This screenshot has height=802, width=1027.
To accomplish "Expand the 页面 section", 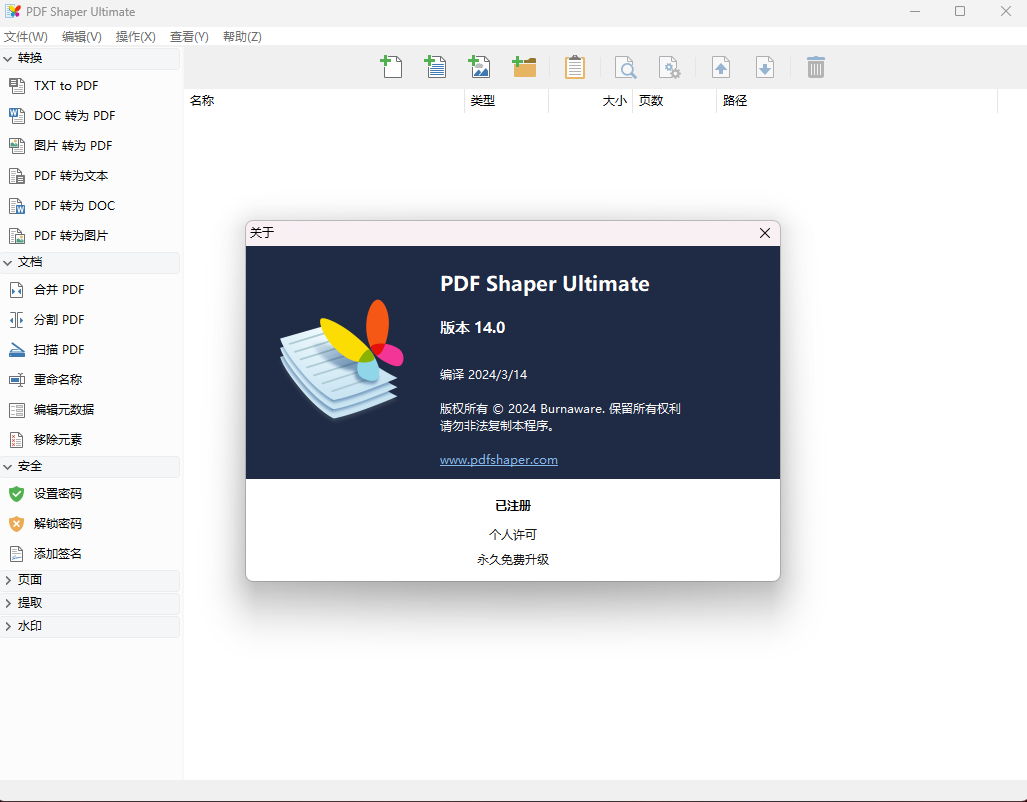I will point(90,580).
